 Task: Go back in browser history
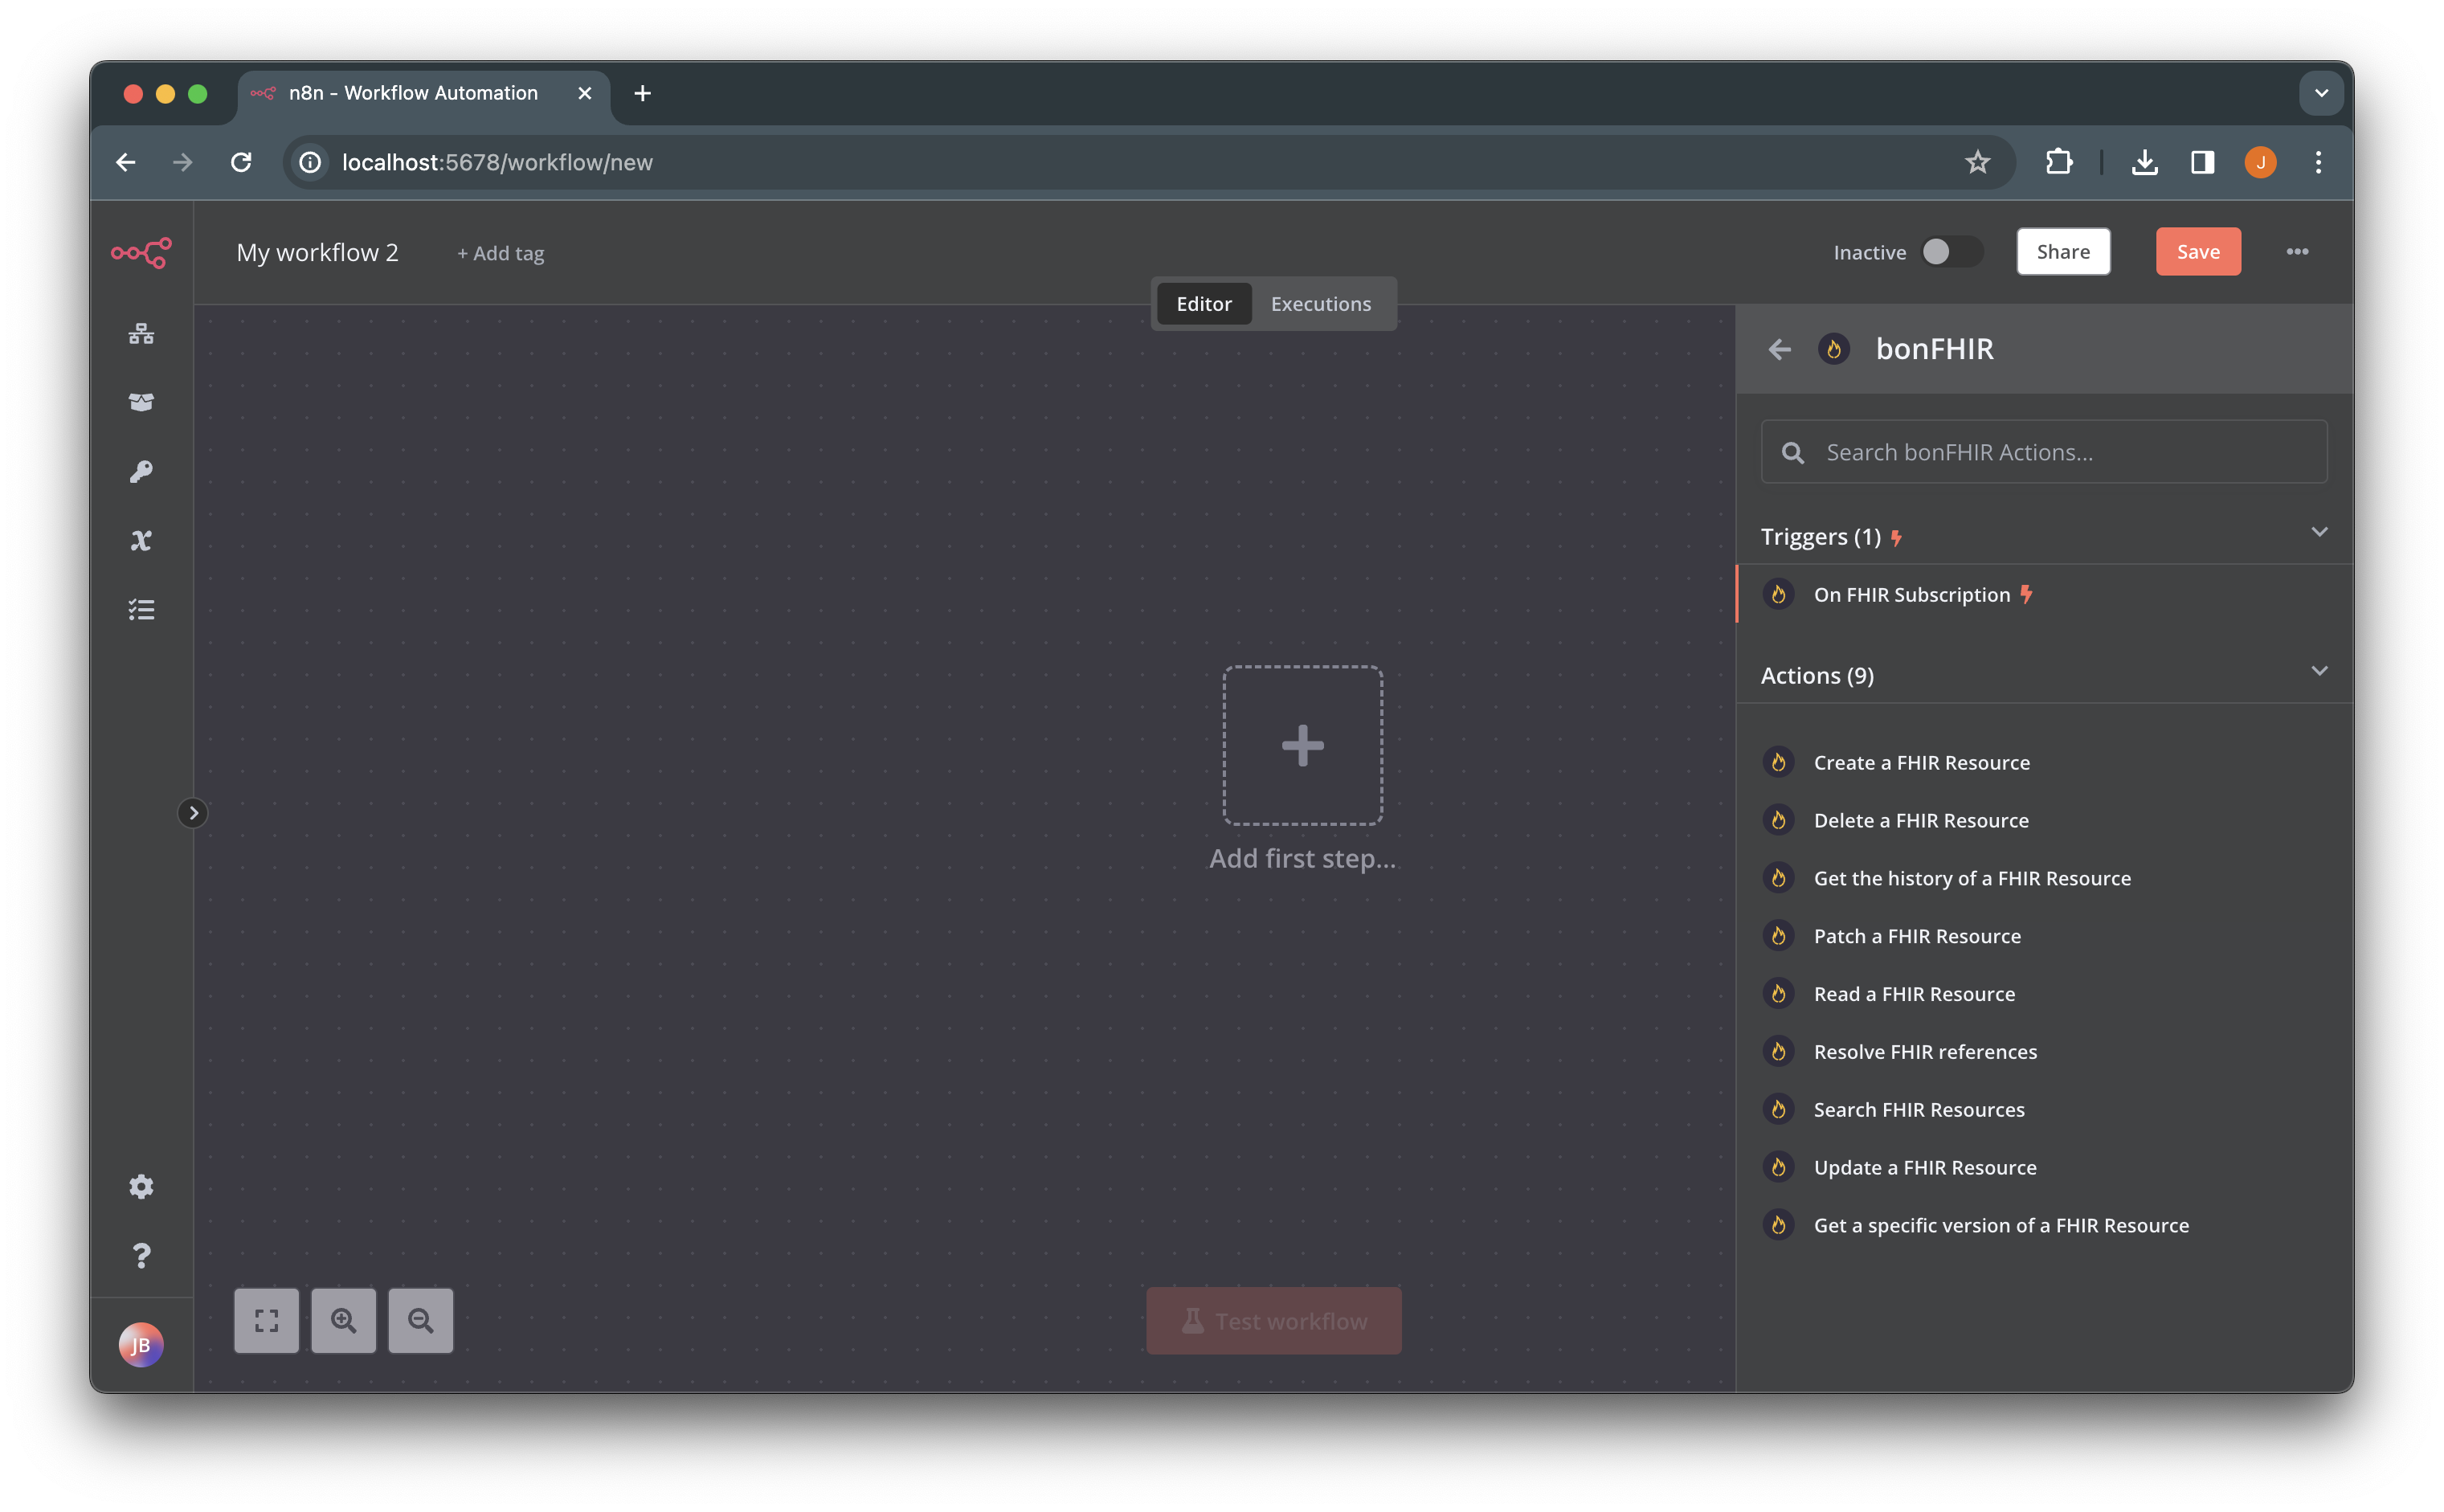click(x=126, y=162)
